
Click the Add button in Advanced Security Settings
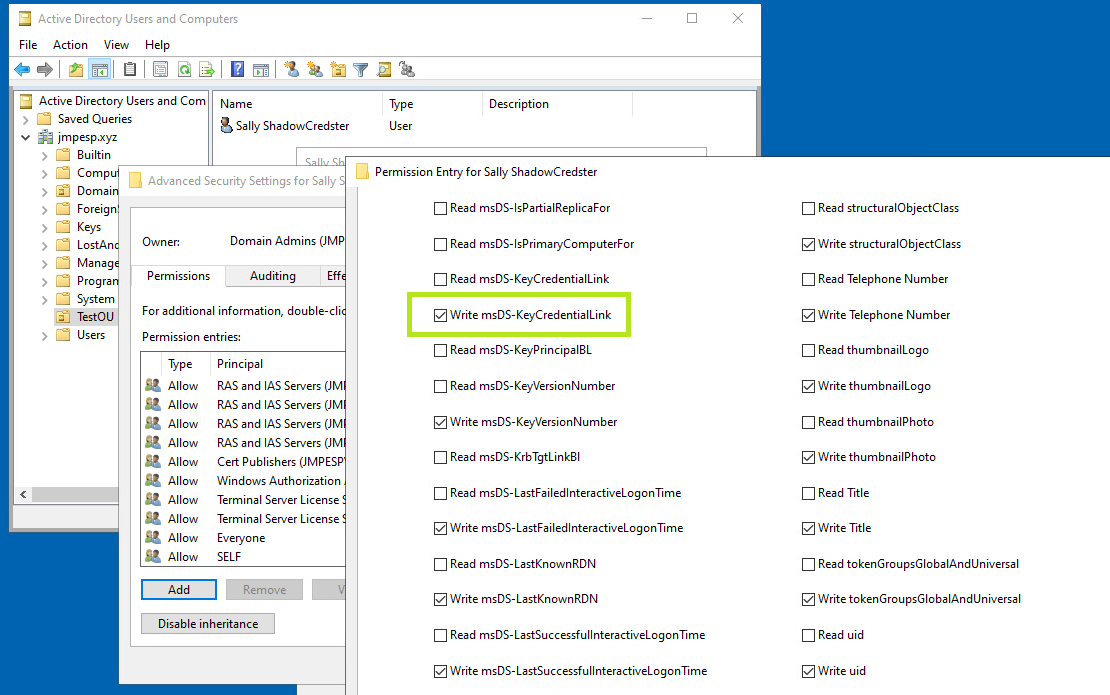point(179,590)
